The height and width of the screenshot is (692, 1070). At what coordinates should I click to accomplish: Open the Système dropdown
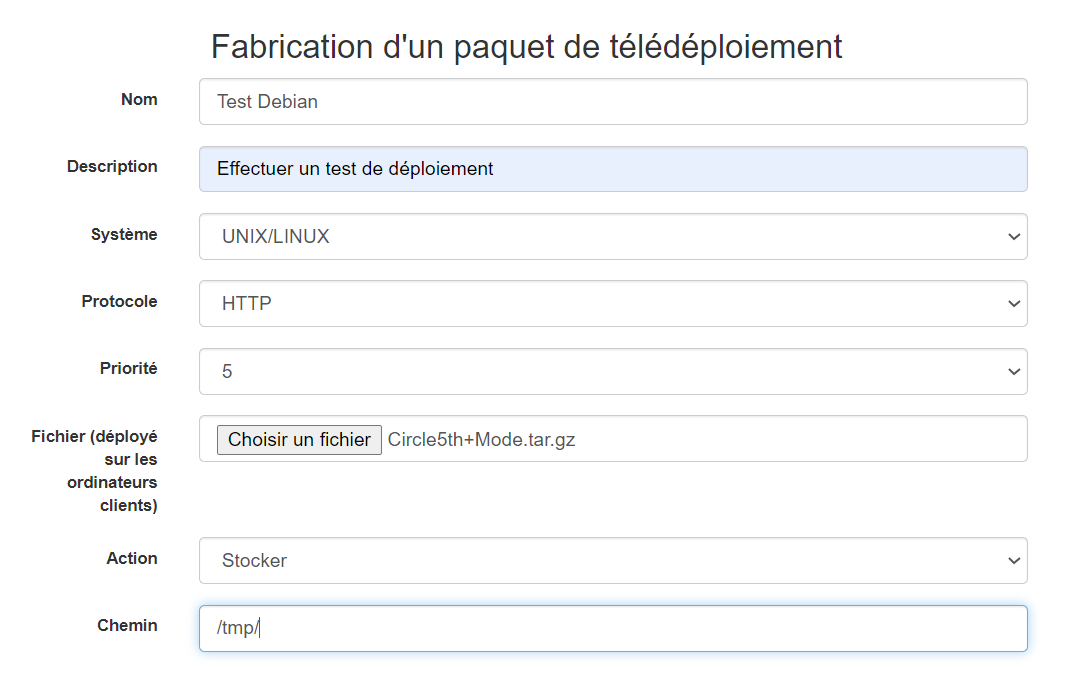click(613, 236)
